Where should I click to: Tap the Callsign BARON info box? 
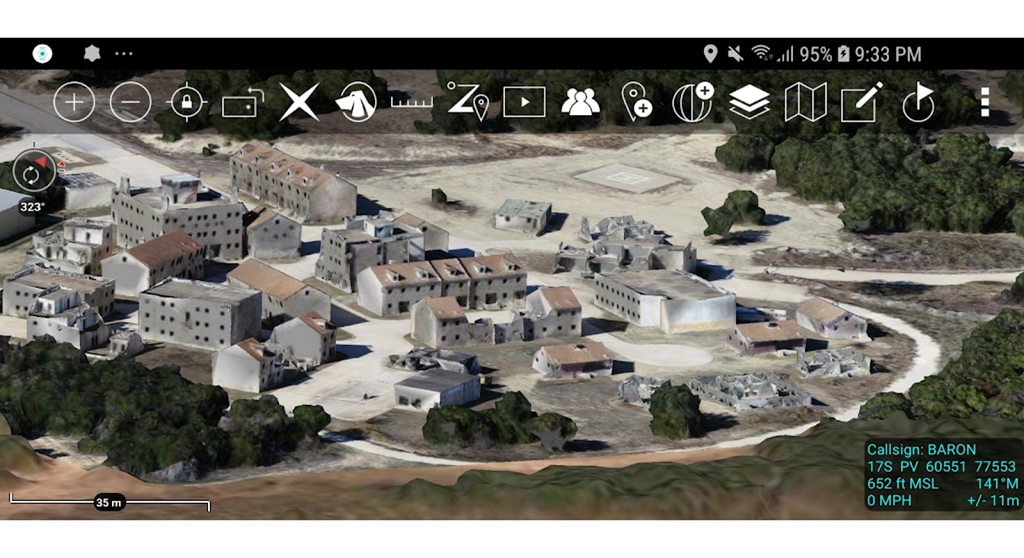coord(942,476)
